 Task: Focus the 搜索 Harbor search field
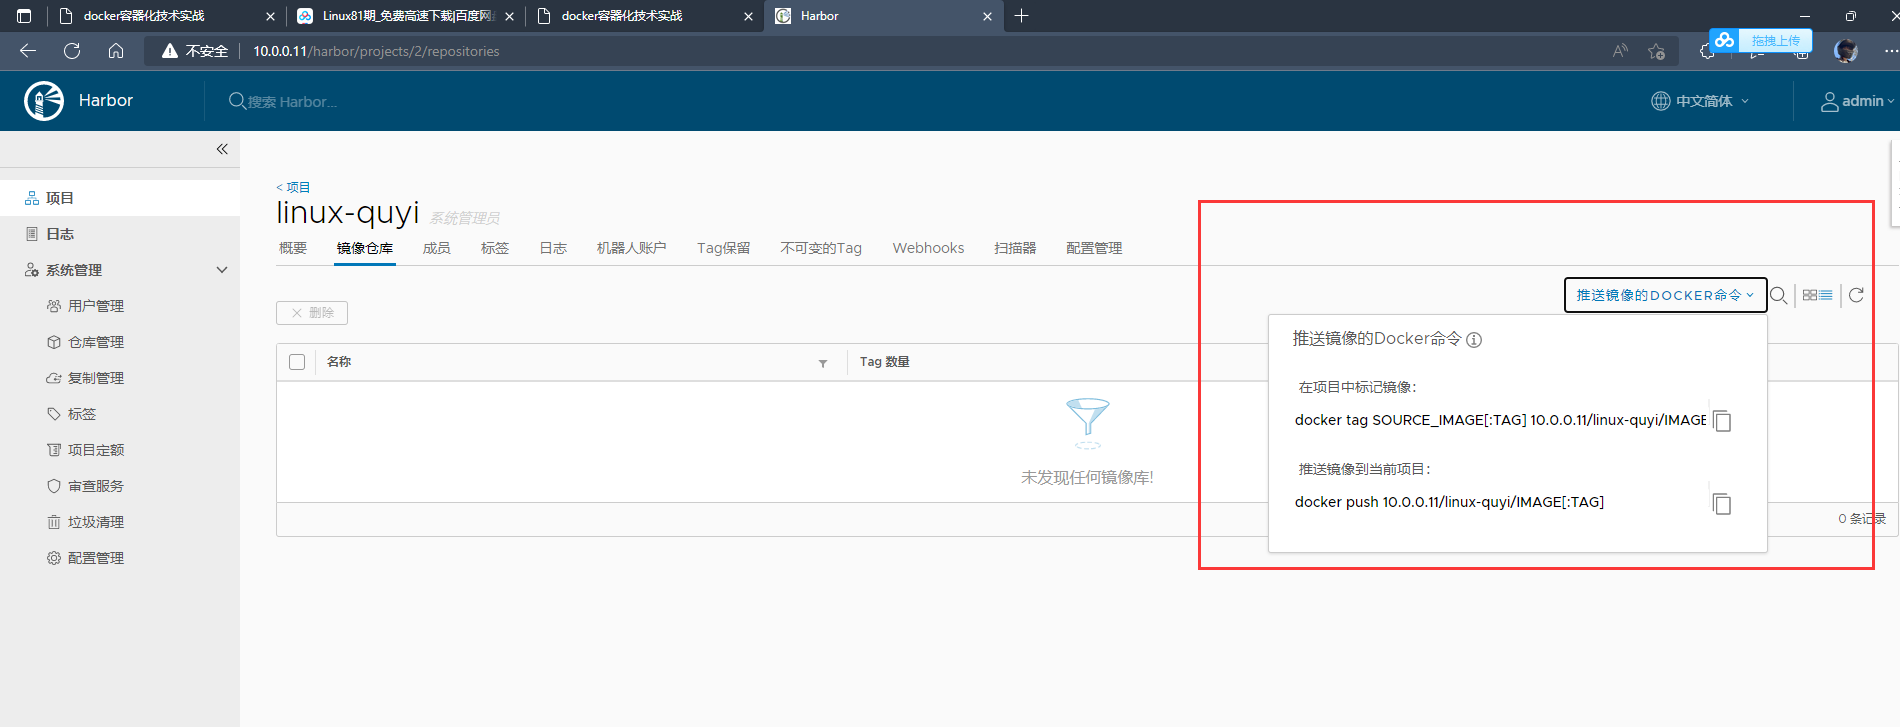292,102
